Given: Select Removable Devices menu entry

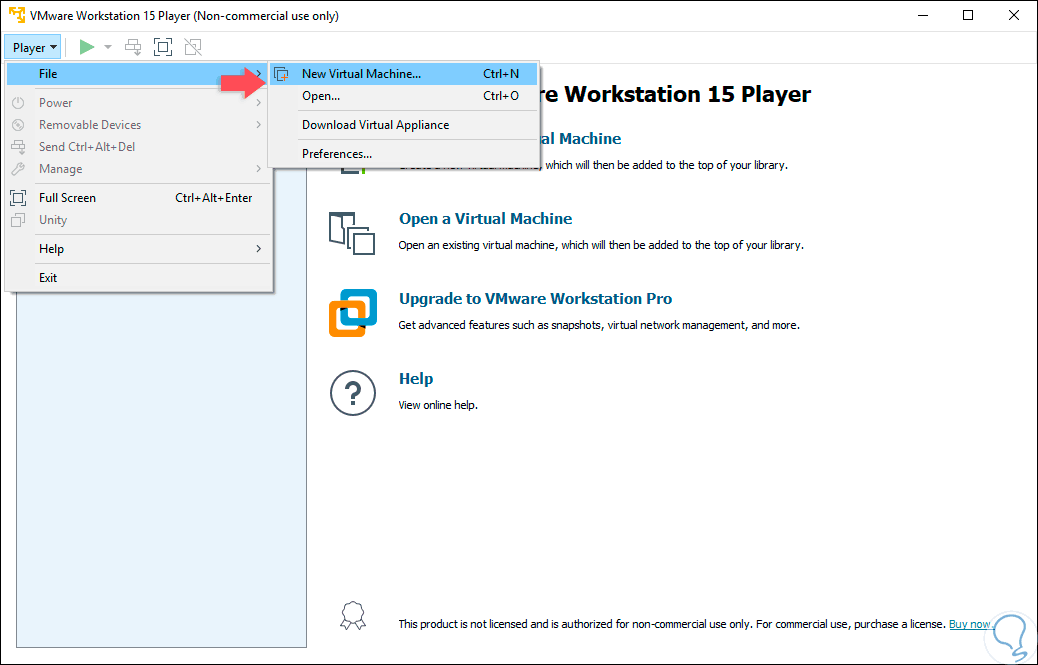Looking at the screenshot, I should click(137, 124).
